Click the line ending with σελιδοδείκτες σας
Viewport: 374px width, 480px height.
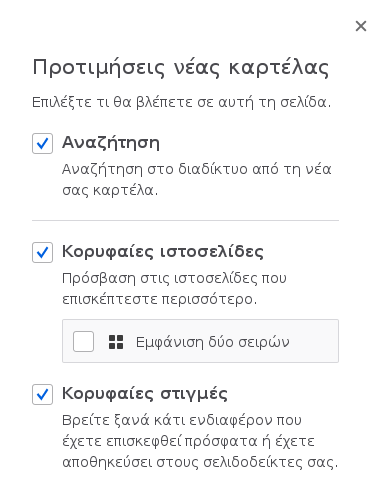click(200, 462)
